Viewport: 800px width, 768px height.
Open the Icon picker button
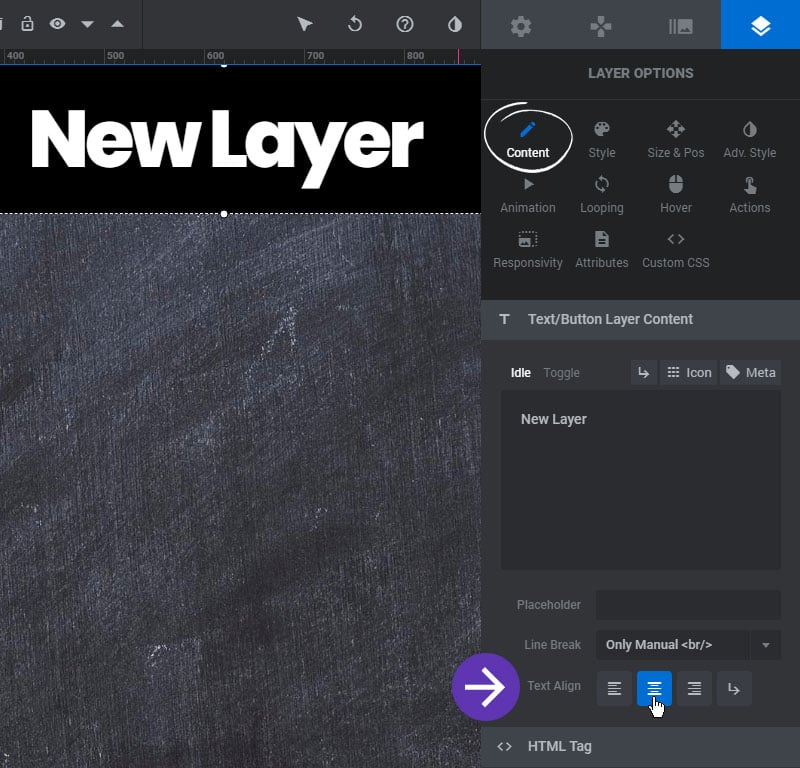click(x=689, y=373)
